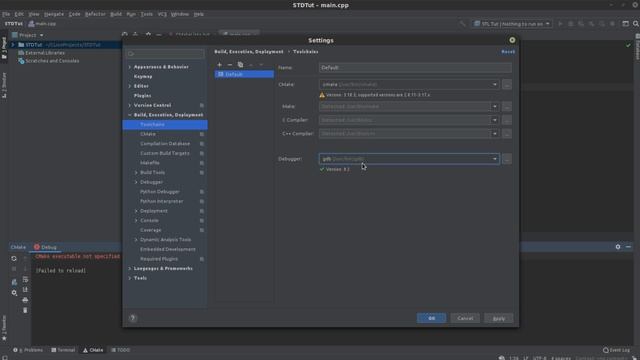Browse for the C Compiler path

(507, 120)
